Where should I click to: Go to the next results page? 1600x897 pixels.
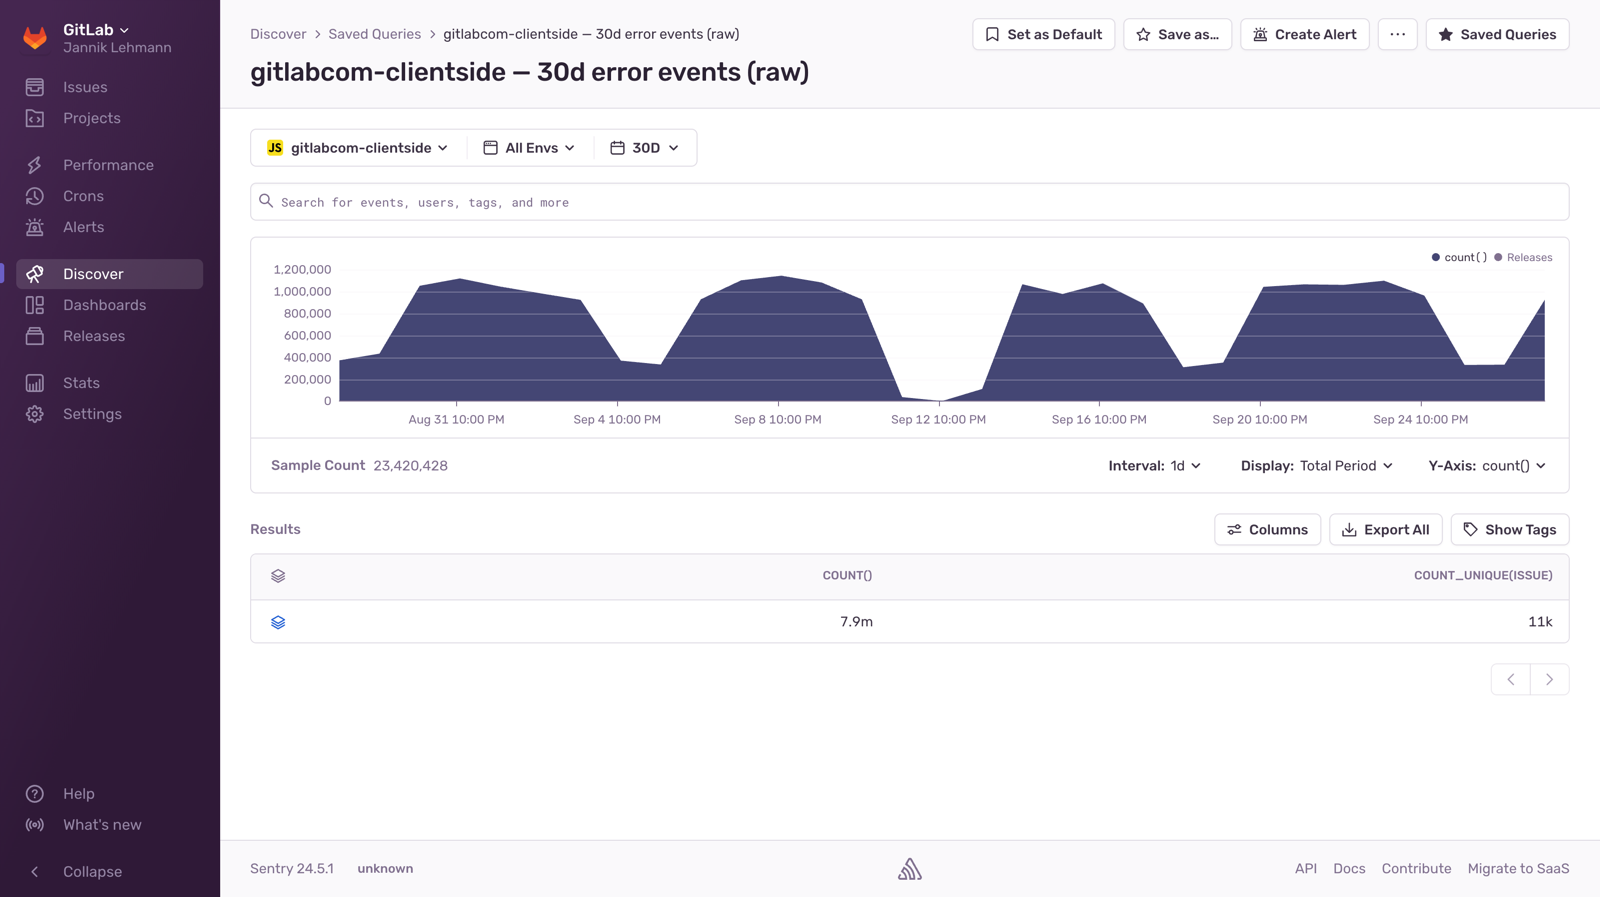(1550, 680)
